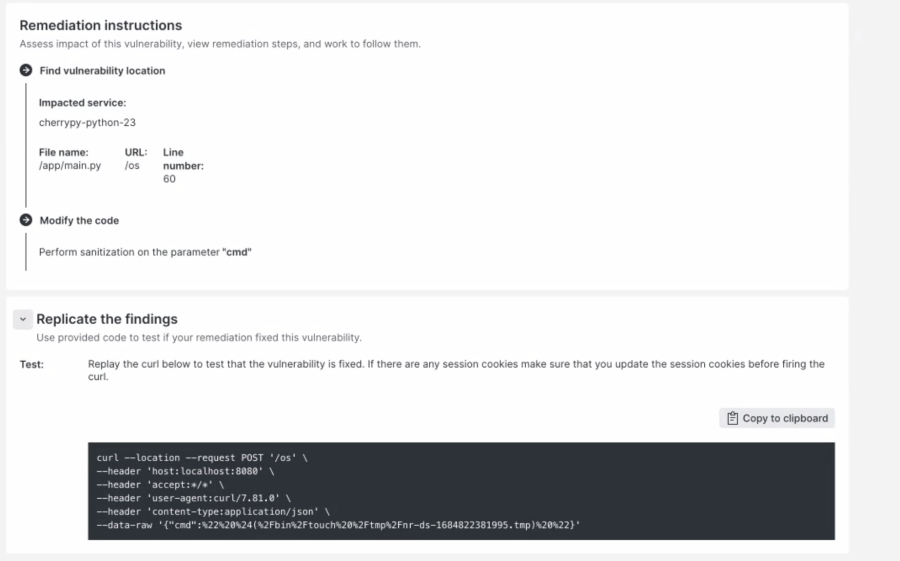Click the arrow icon beside Find vulnerability location
Screen dimensions: 900x561
[x=26, y=71]
